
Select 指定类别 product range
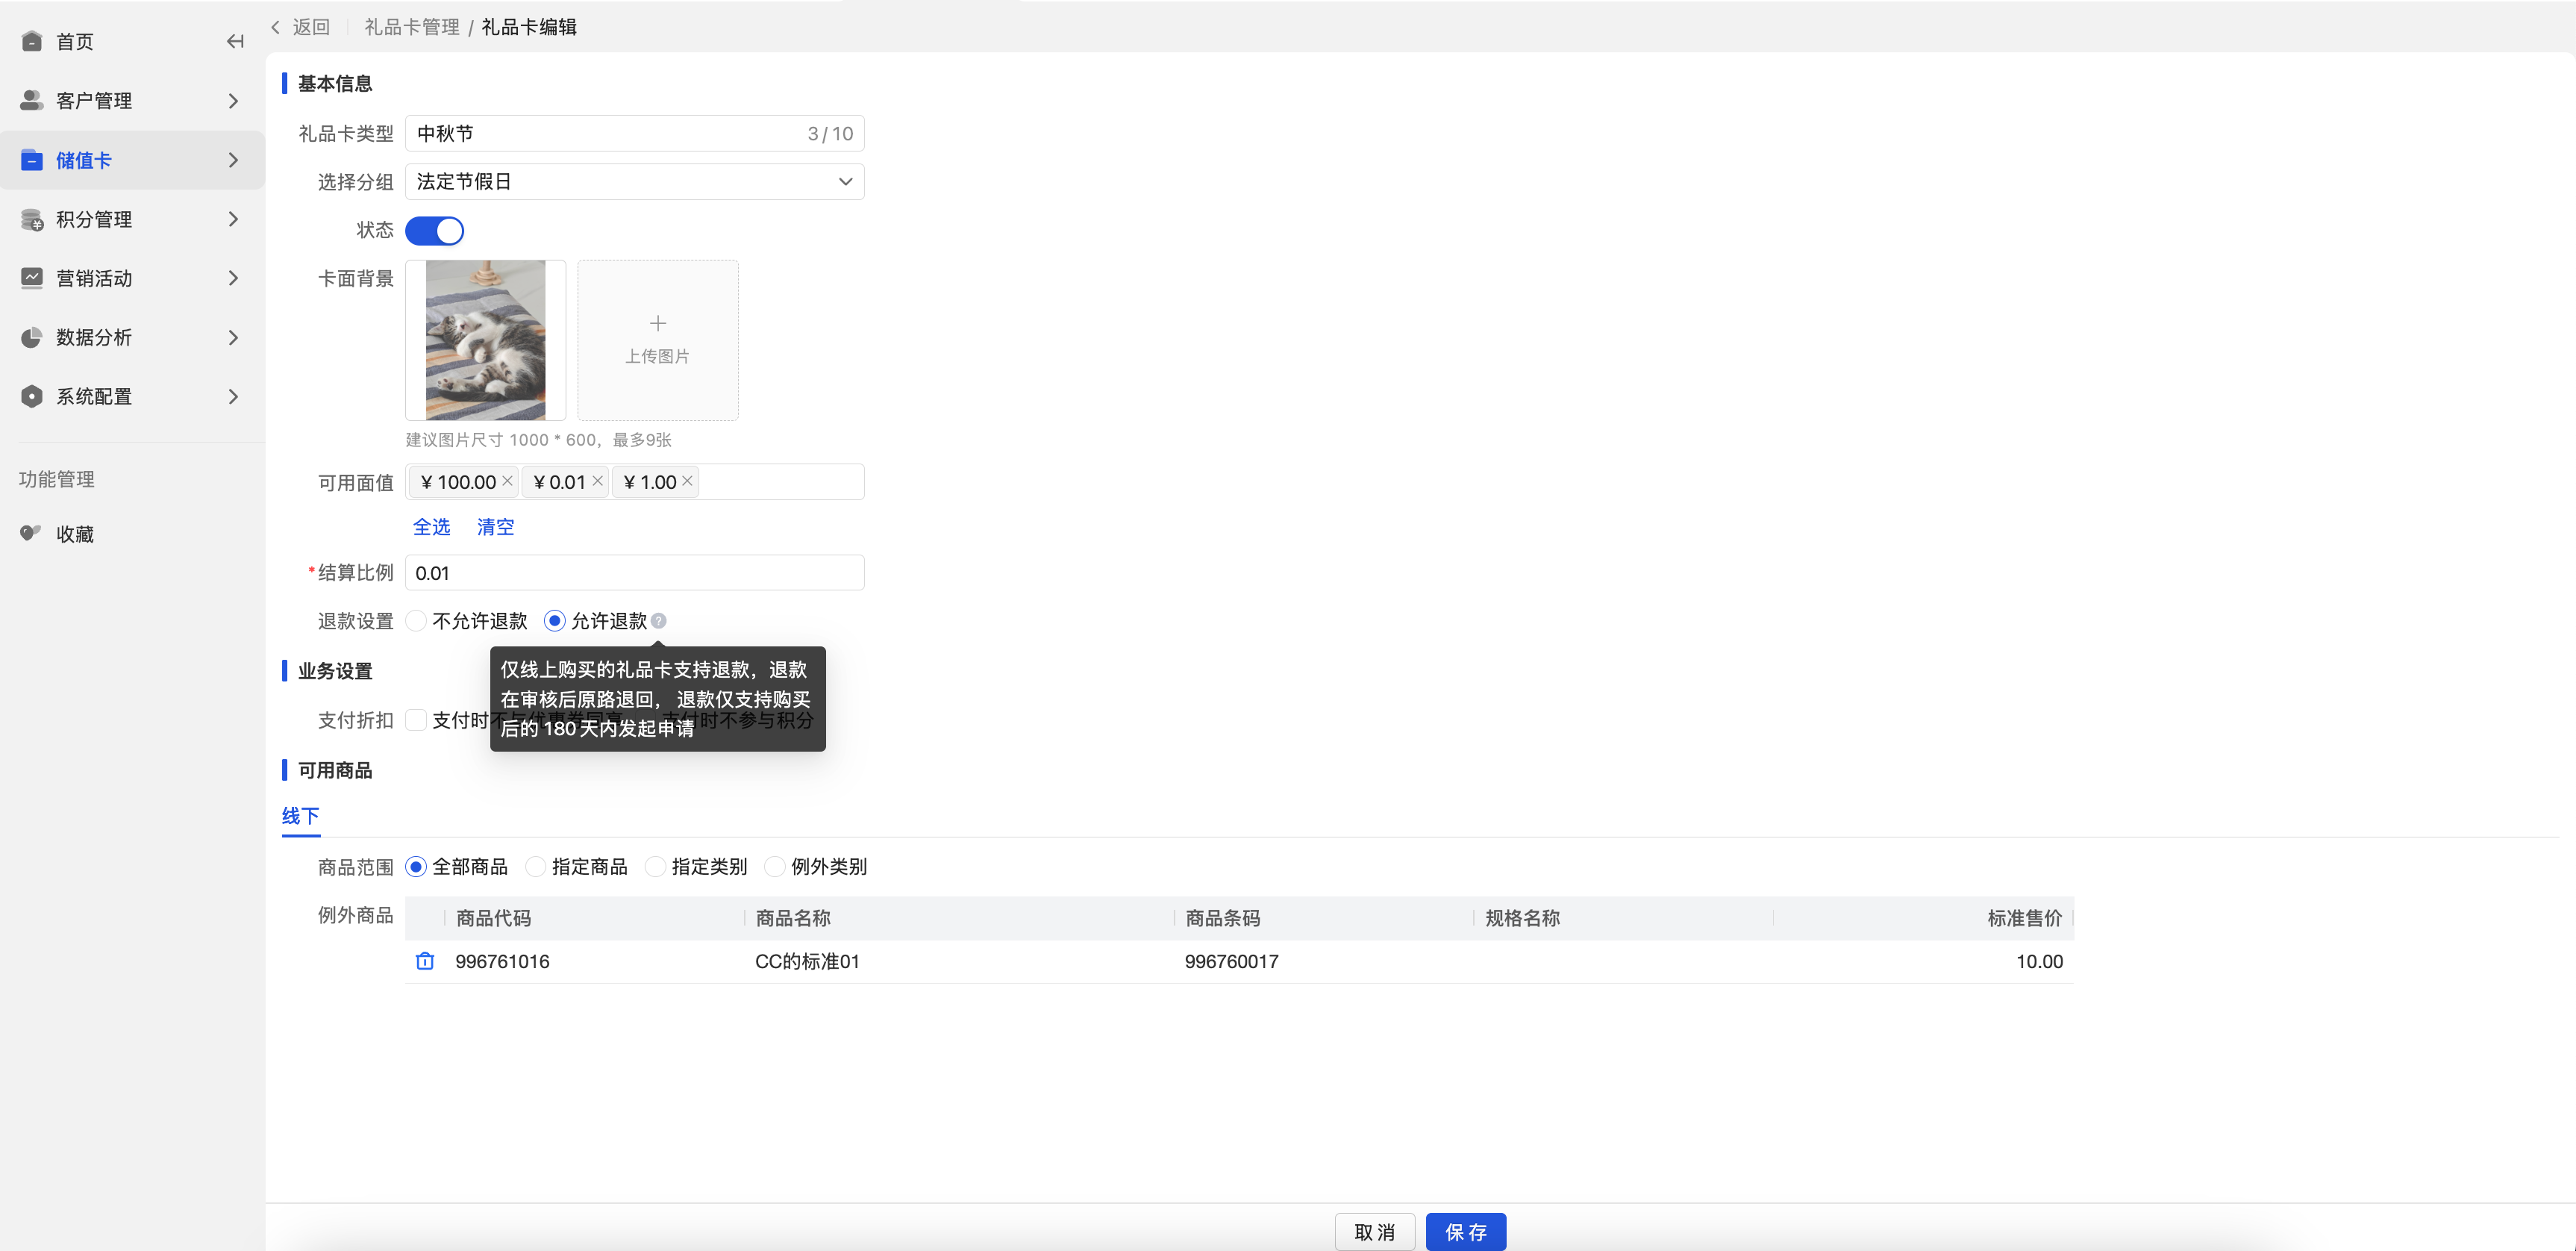(x=655, y=867)
